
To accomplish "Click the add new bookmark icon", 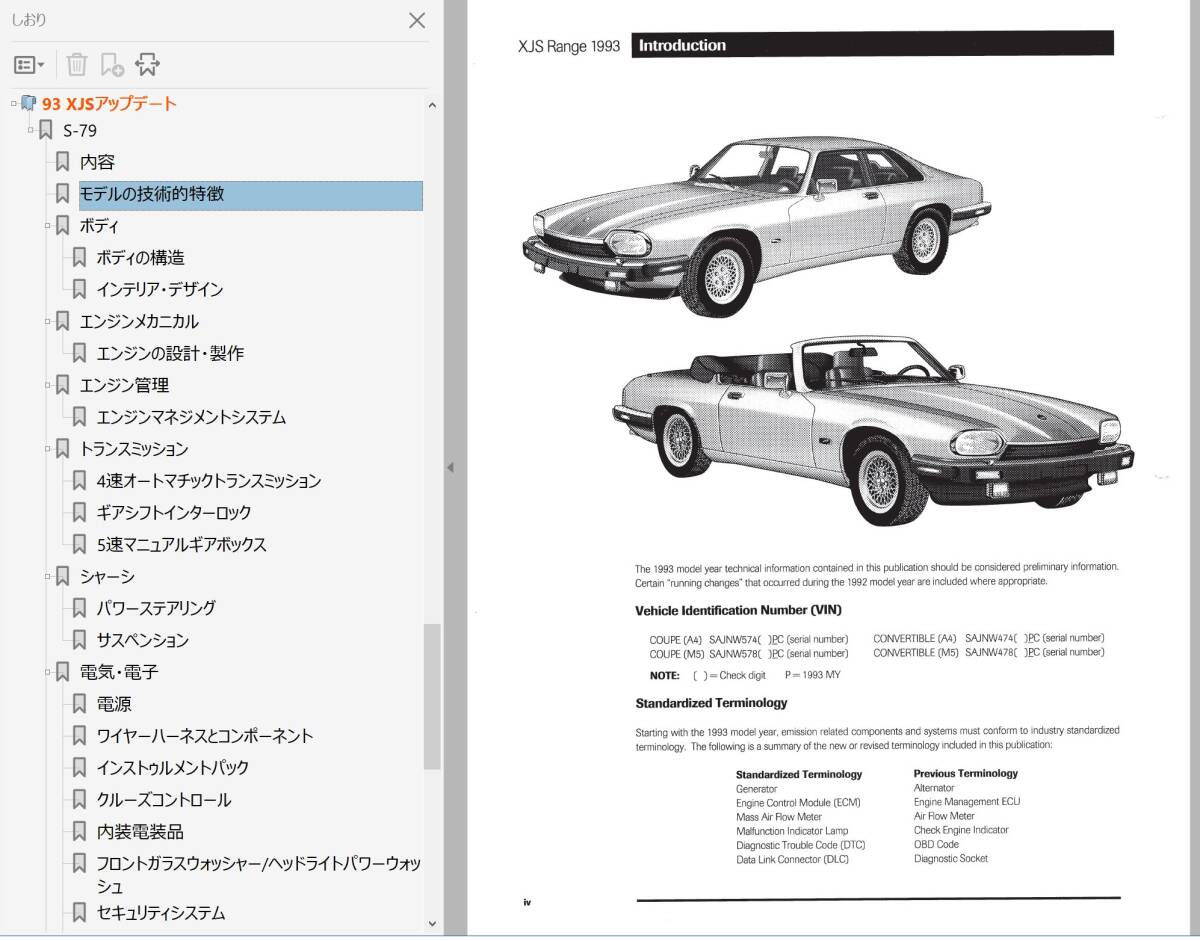I will pos(112,65).
